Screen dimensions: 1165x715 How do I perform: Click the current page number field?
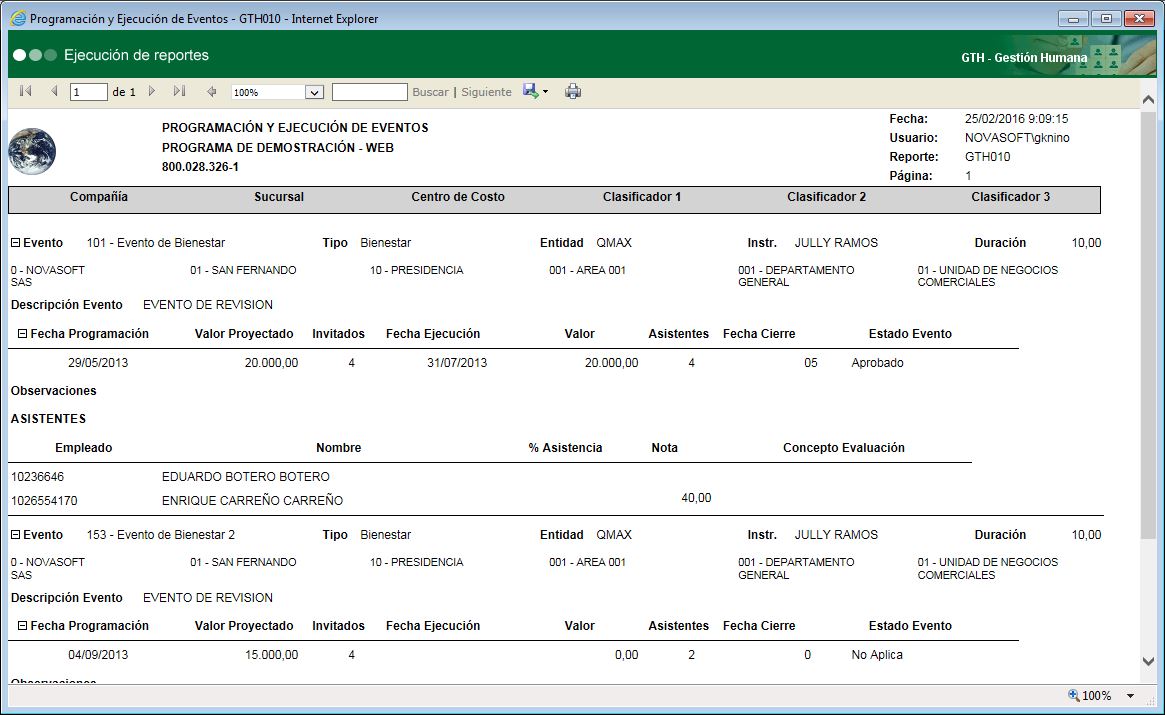click(x=88, y=92)
